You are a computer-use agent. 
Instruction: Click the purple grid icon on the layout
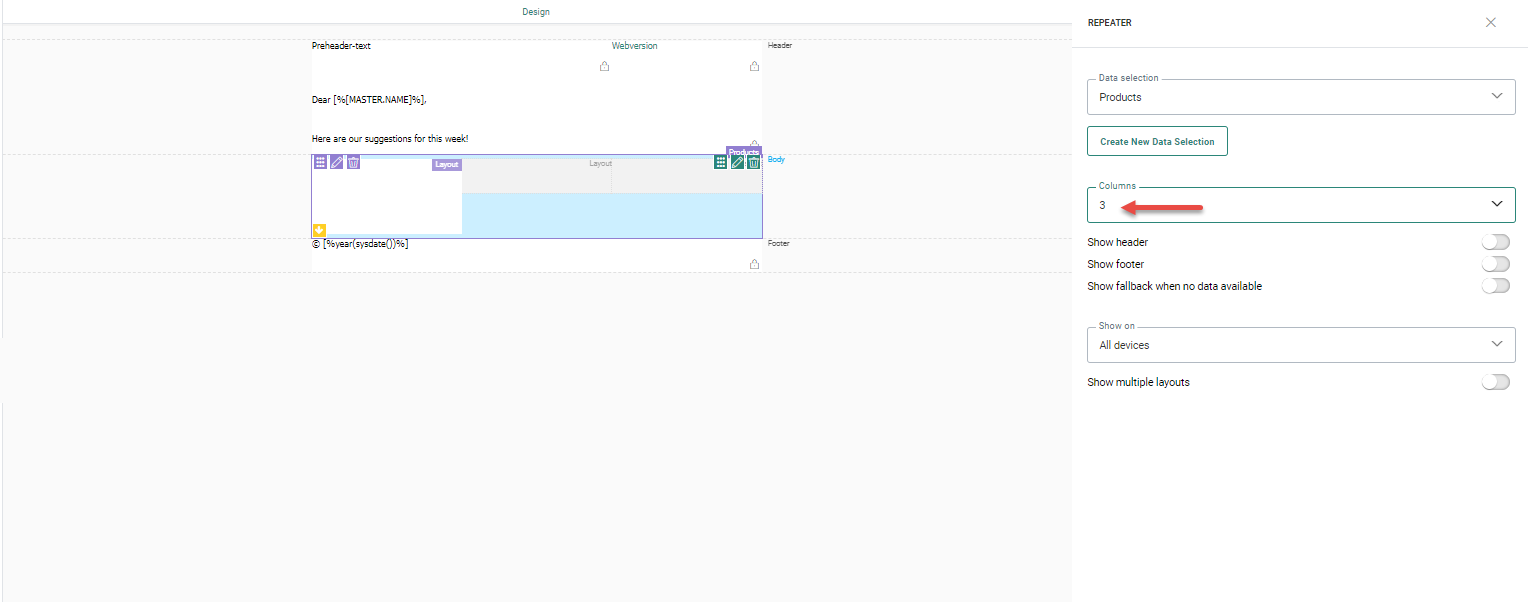320,162
